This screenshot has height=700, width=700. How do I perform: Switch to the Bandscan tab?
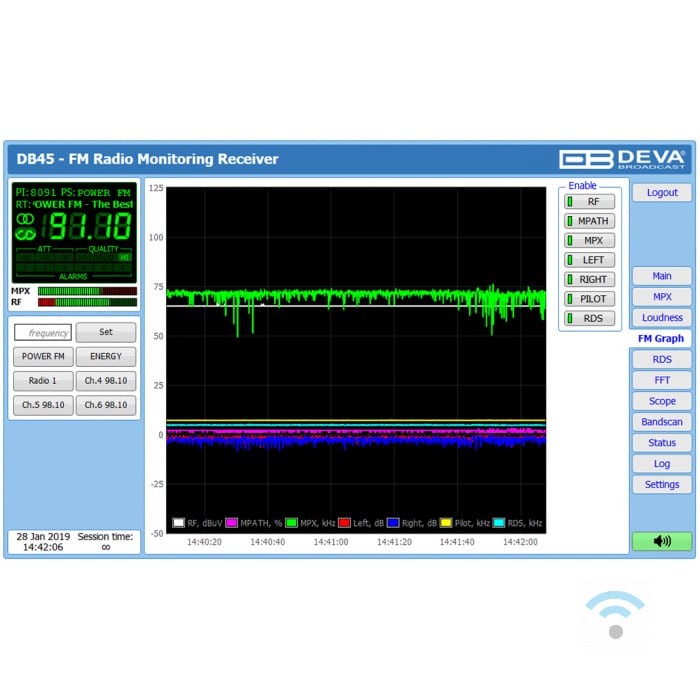point(661,422)
